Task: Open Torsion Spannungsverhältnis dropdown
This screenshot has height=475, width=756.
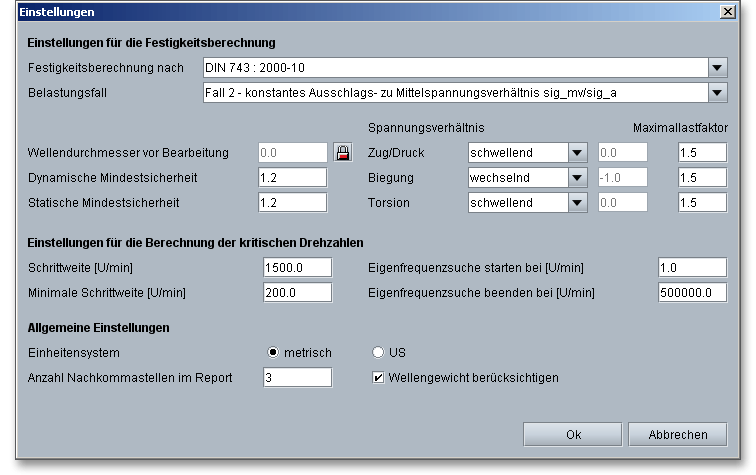Action: coord(577,202)
